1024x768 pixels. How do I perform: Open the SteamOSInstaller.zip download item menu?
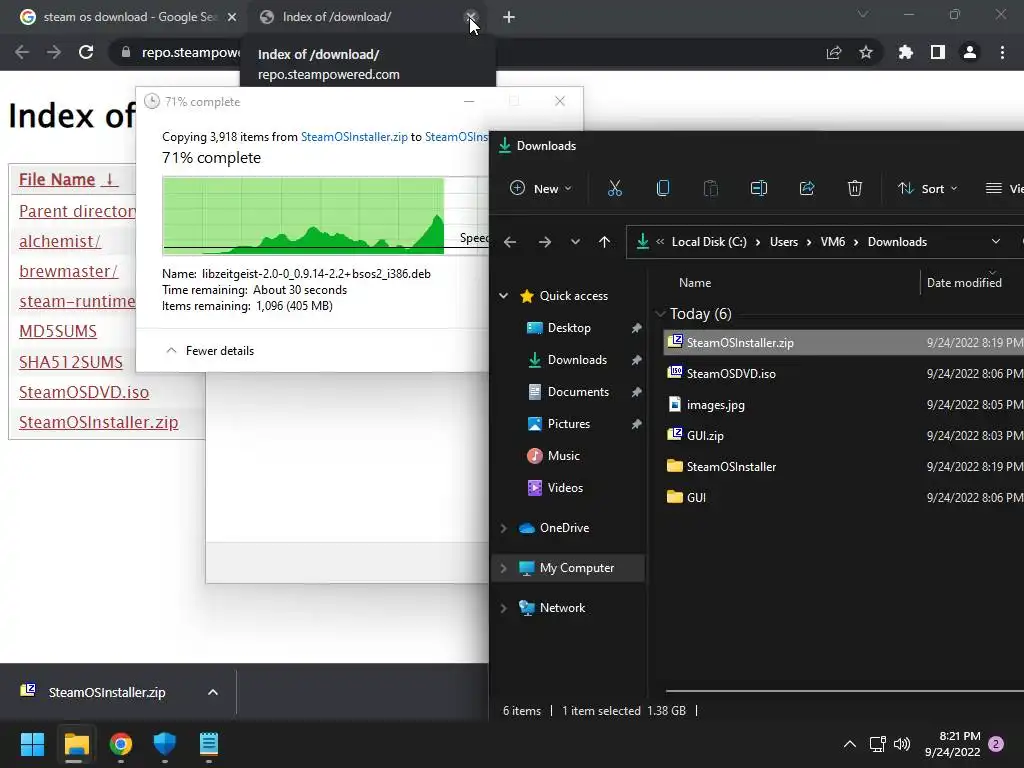coord(213,692)
